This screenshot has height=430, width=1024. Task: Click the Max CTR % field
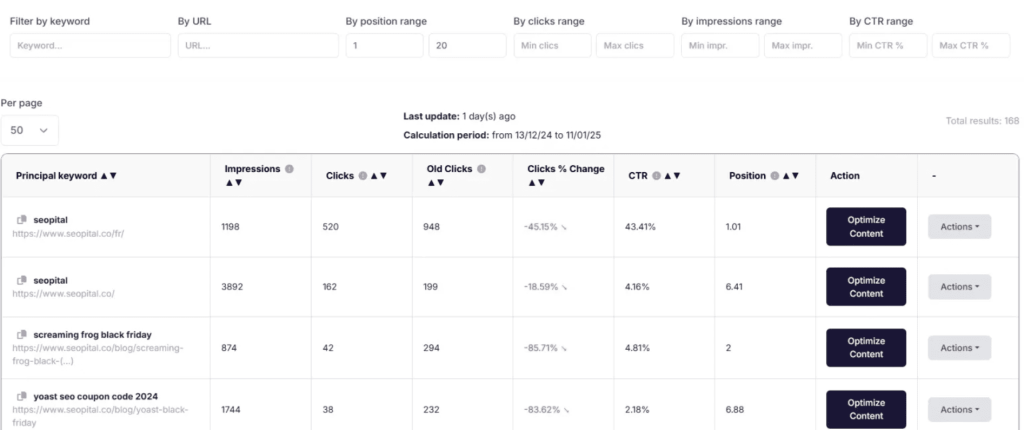click(970, 45)
